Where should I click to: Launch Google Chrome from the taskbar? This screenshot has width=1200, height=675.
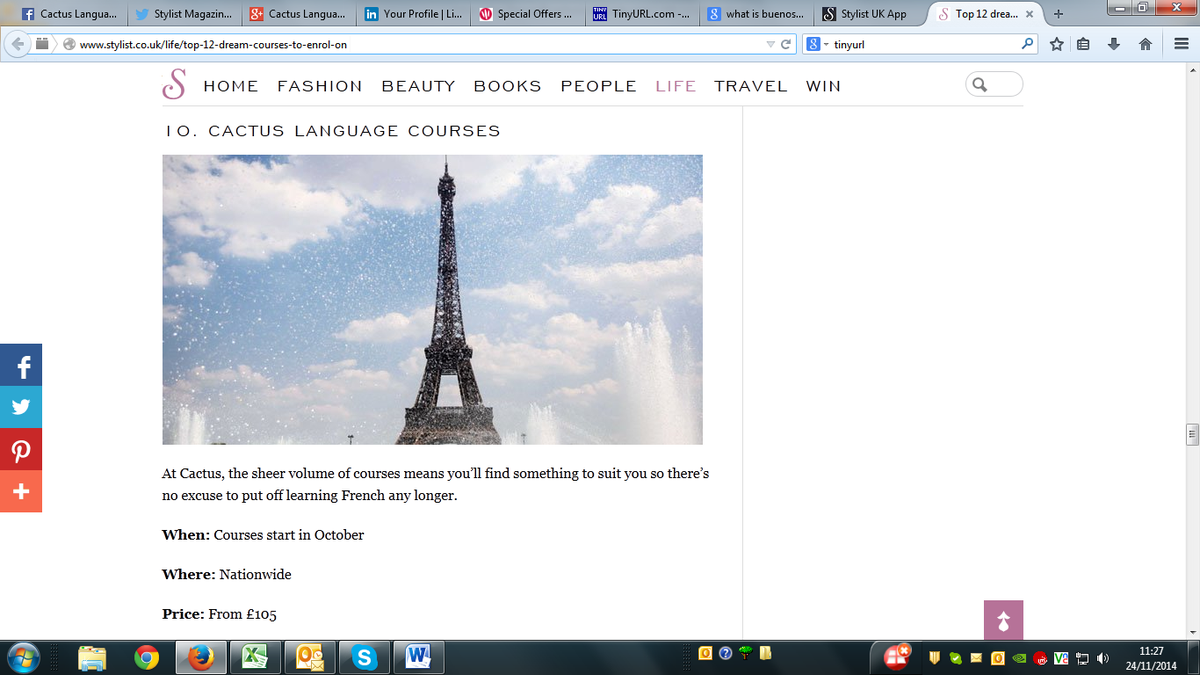click(x=147, y=657)
